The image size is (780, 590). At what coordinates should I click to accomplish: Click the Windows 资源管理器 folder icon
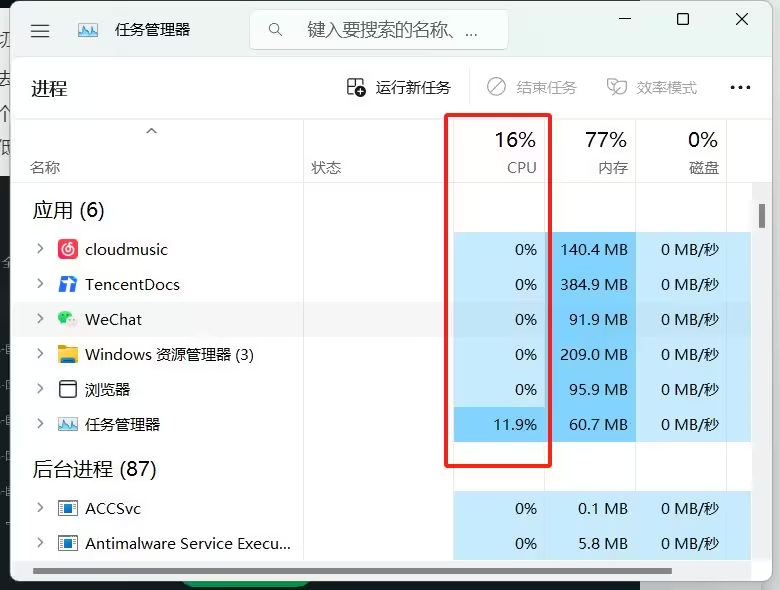click(68, 354)
